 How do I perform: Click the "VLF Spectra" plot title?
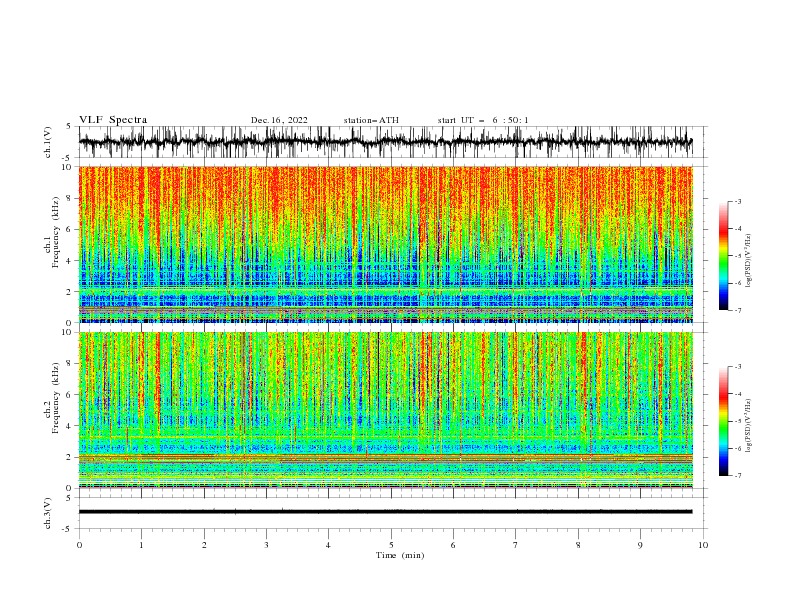(x=113, y=120)
